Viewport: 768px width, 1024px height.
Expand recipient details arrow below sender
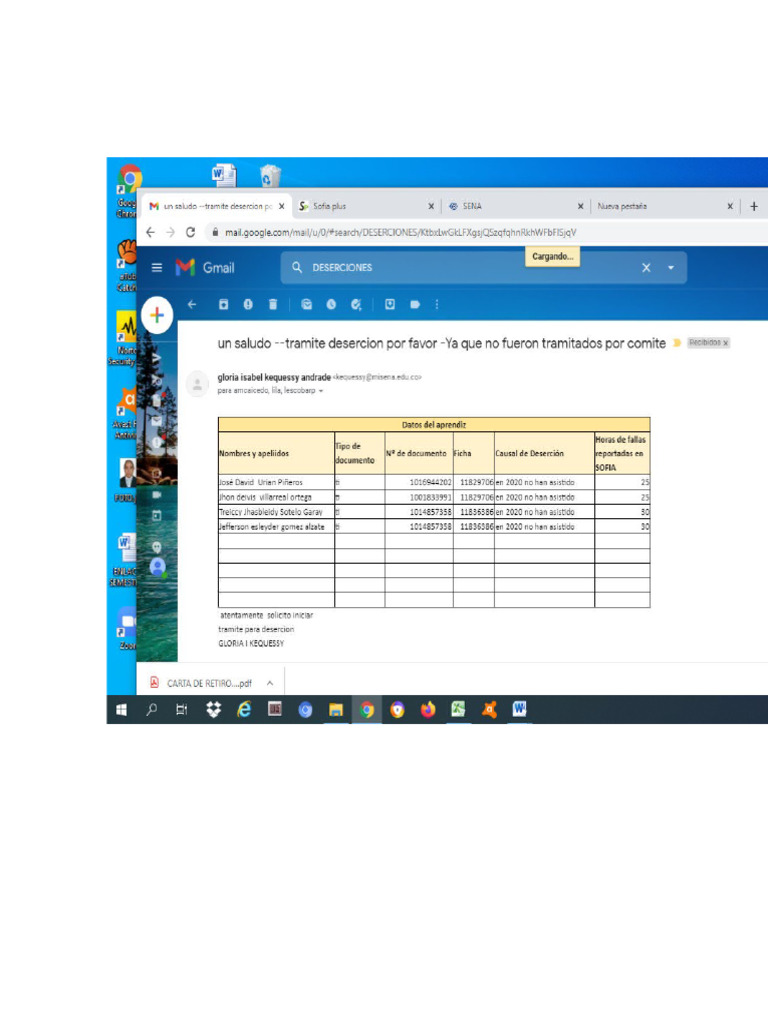point(321,391)
